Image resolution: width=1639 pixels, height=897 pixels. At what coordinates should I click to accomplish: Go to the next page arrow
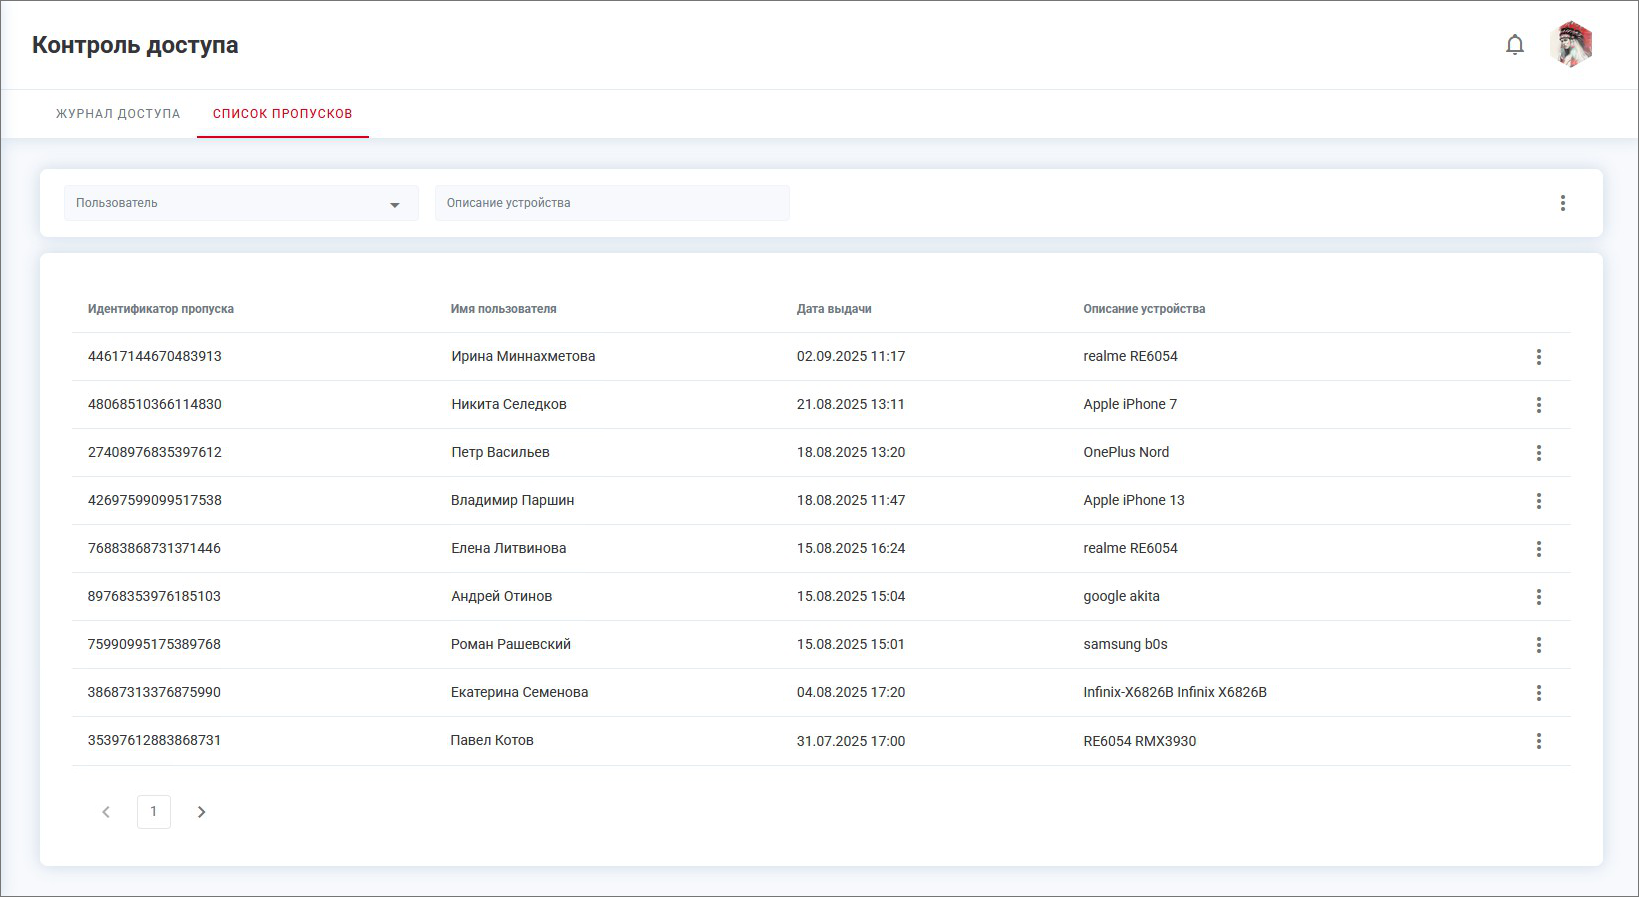coord(201,812)
